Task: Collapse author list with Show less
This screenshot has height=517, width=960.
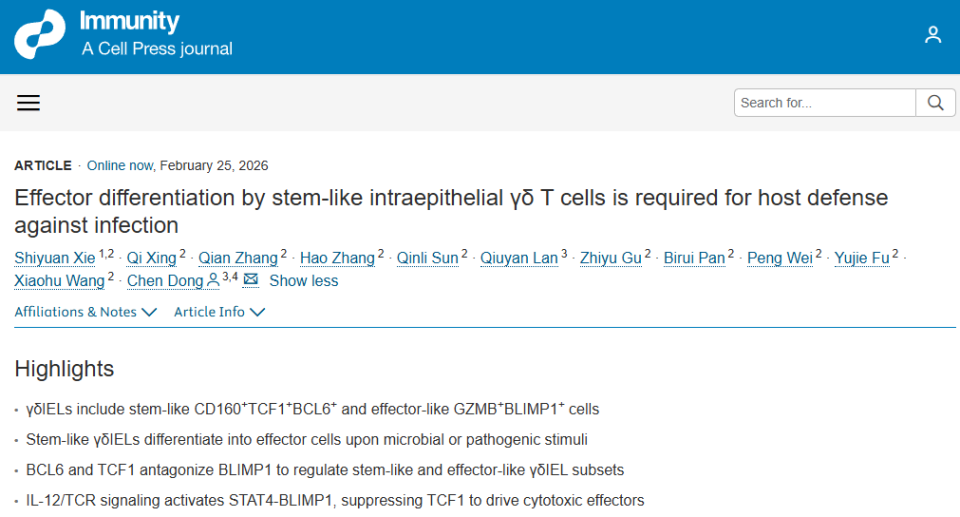Action: pos(303,281)
